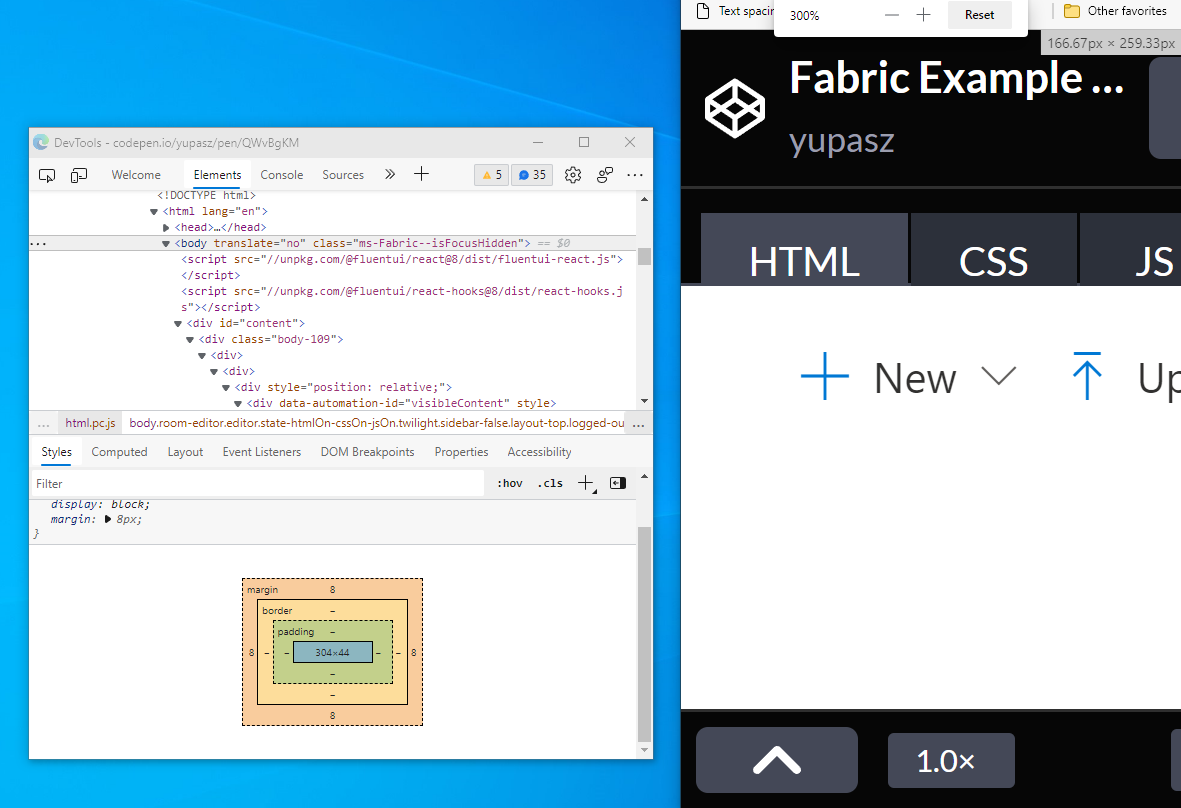The width and height of the screenshot is (1181, 808).
Task: Click the Elements panel scrollbar thumb
Action: (644, 257)
